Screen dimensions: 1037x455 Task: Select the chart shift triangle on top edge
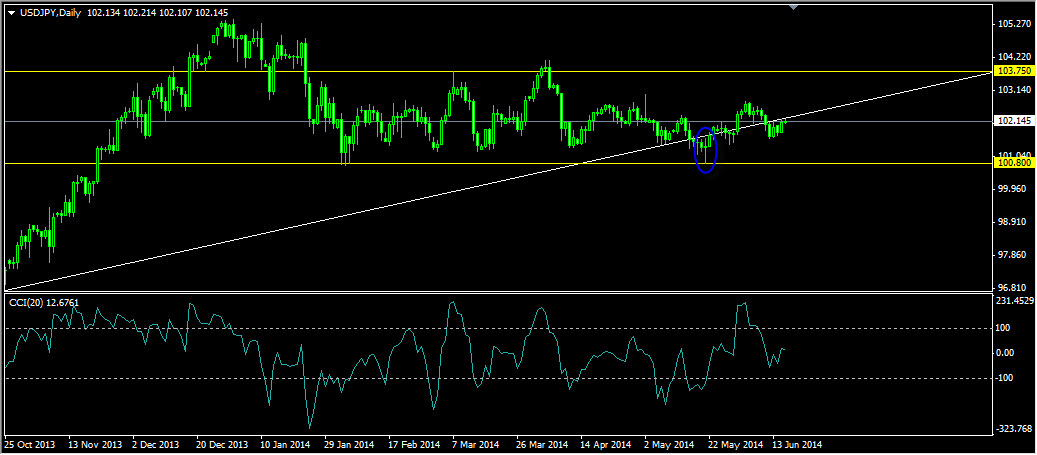pos(794,7)
